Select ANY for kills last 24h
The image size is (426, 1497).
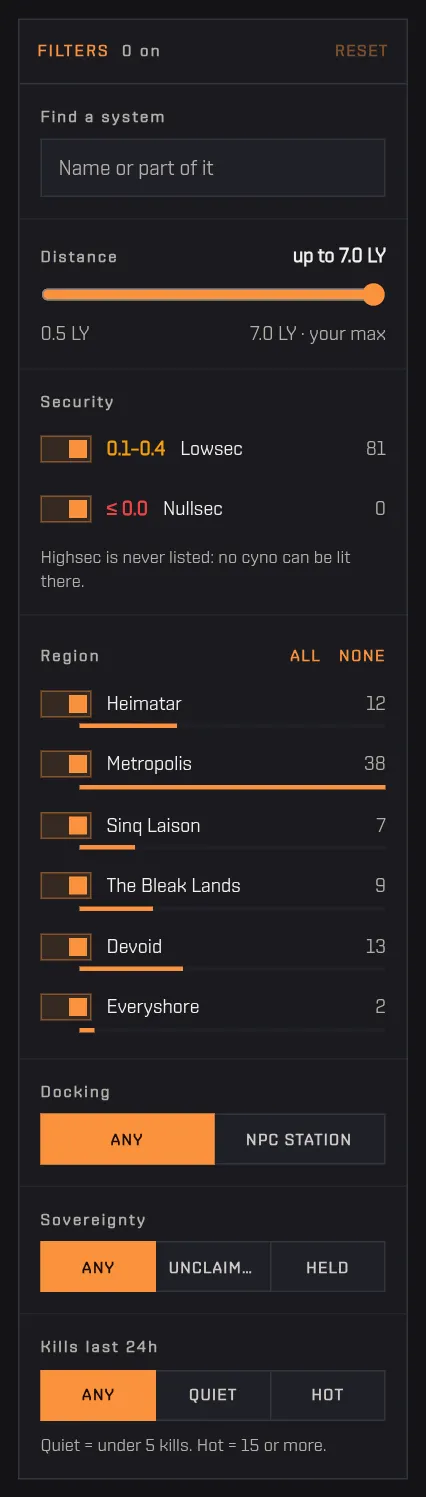pyautogui.click(x=98, y=1395)
